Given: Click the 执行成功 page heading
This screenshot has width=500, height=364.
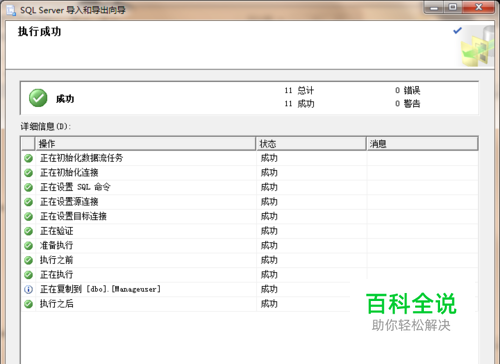Looking at the screenshot, I should [x=39, y=32].
